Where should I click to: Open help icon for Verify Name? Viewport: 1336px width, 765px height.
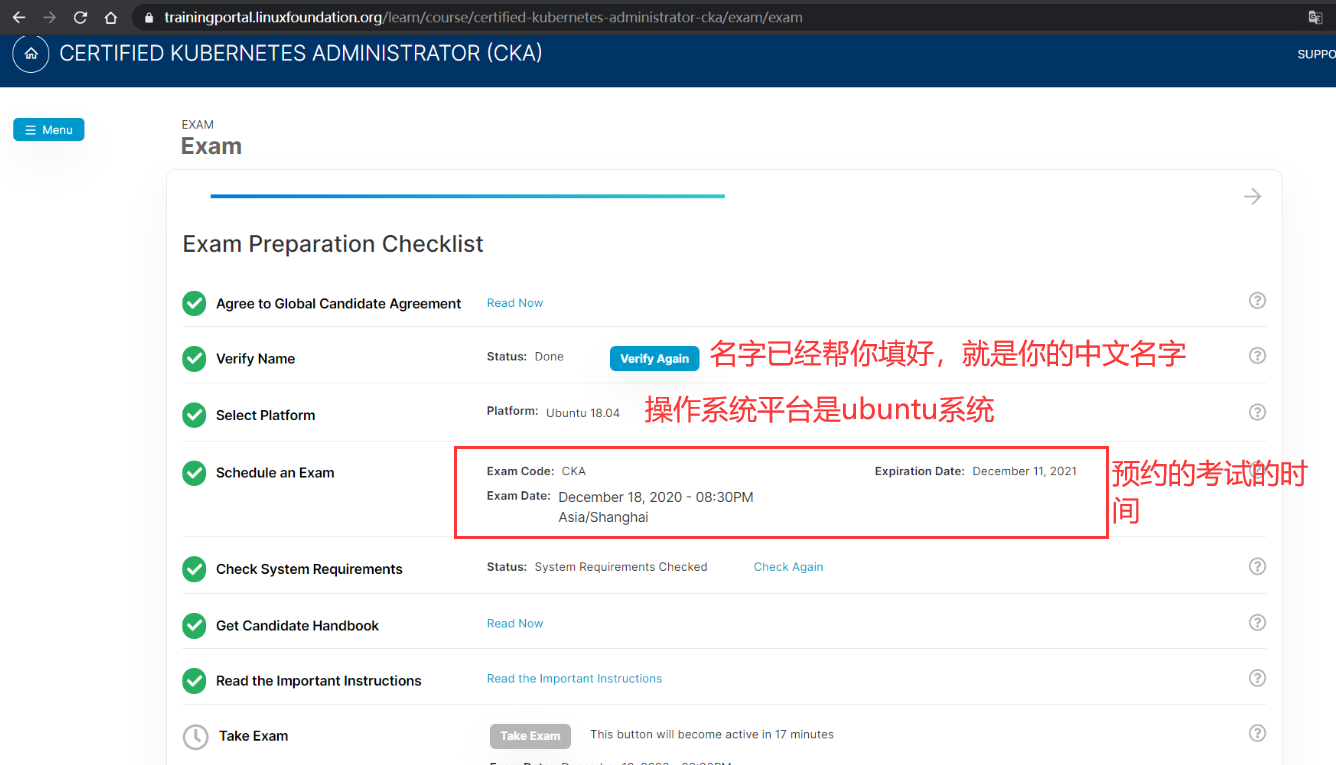pos(1258,355)
